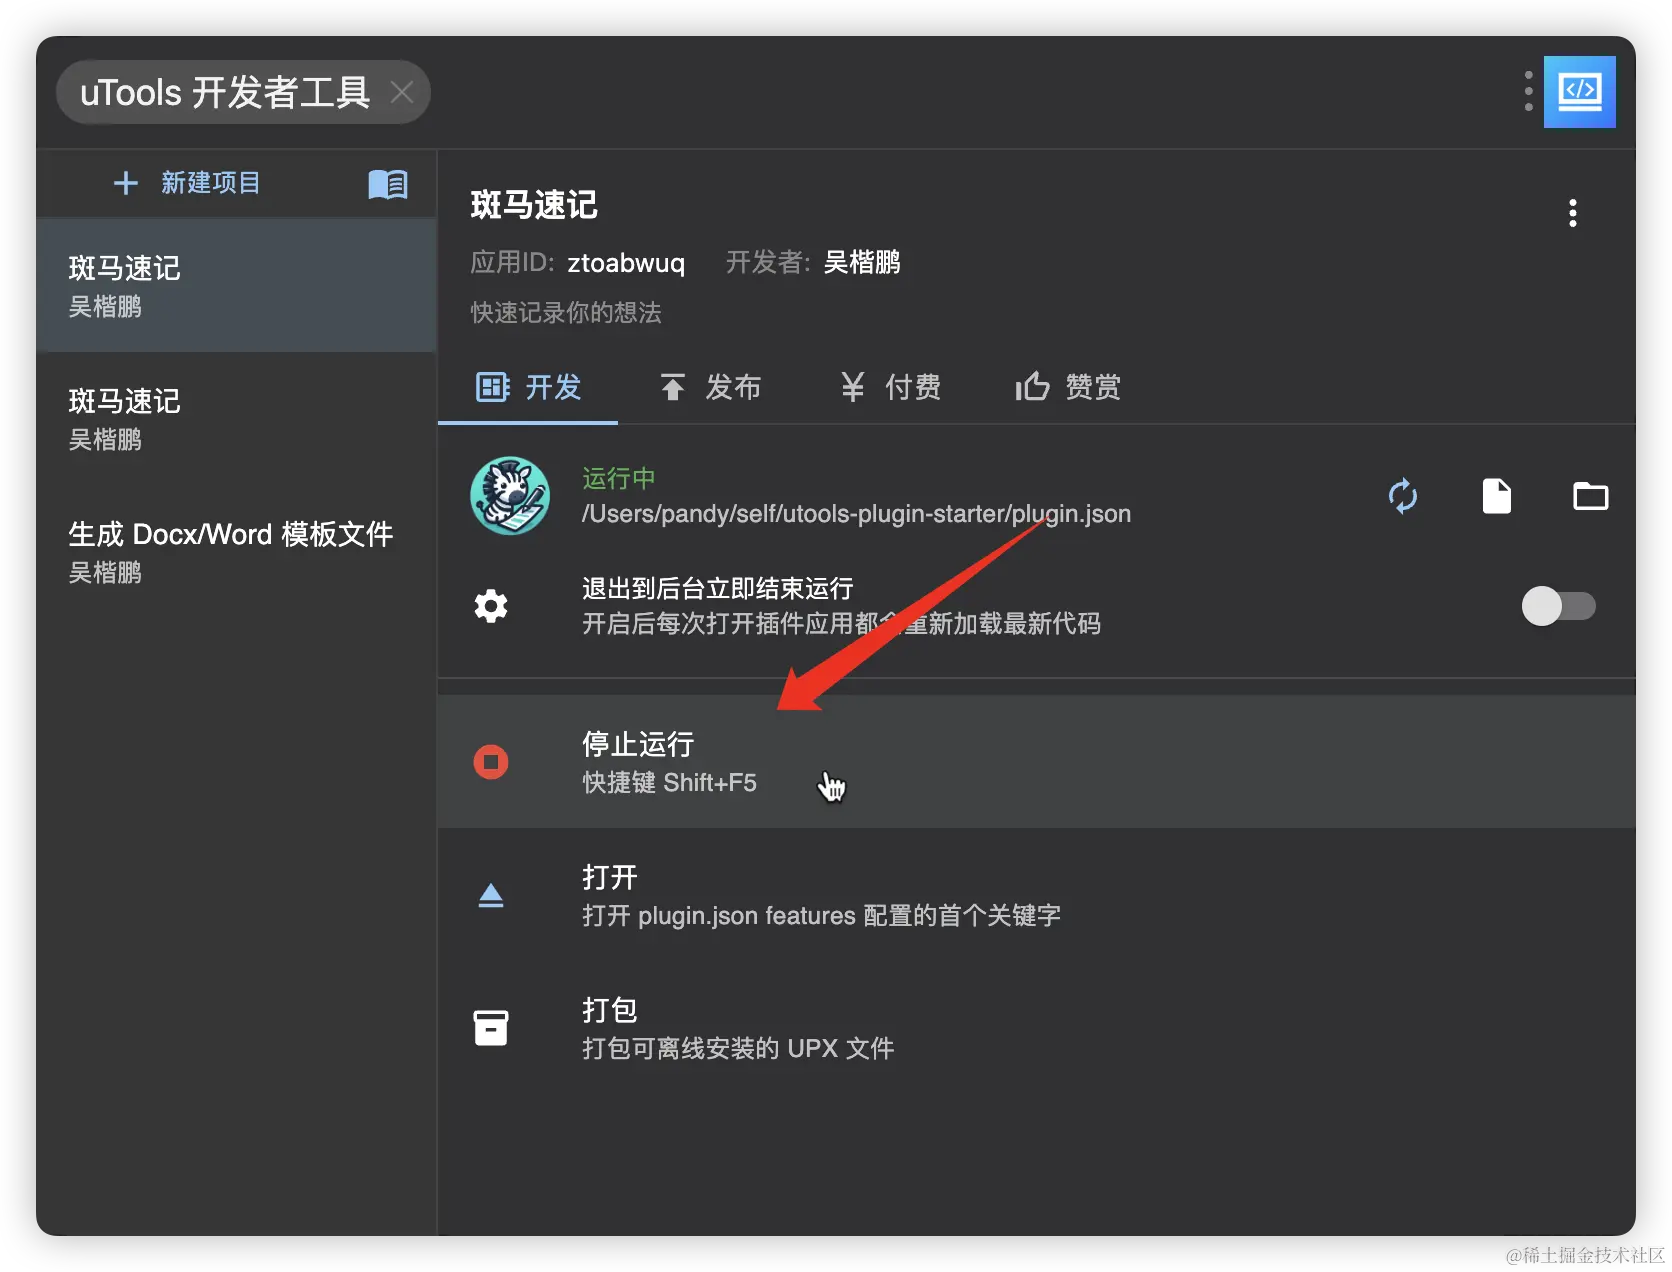
Task: Click 停止运行 to stop the plugin
Action: tap(1036, 762)
